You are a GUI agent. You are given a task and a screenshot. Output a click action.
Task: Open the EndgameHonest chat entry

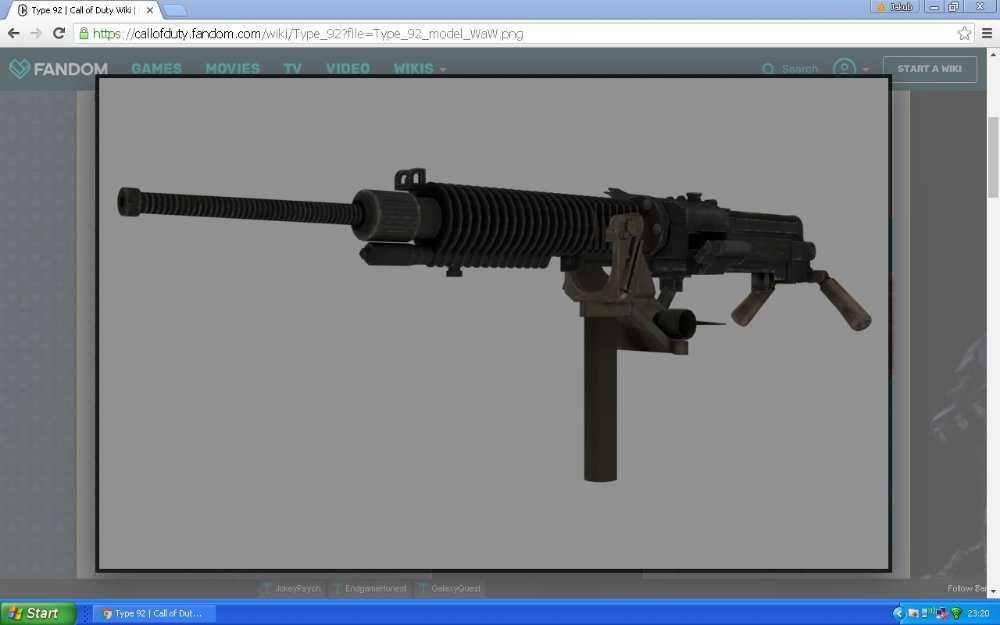point(369,588)
